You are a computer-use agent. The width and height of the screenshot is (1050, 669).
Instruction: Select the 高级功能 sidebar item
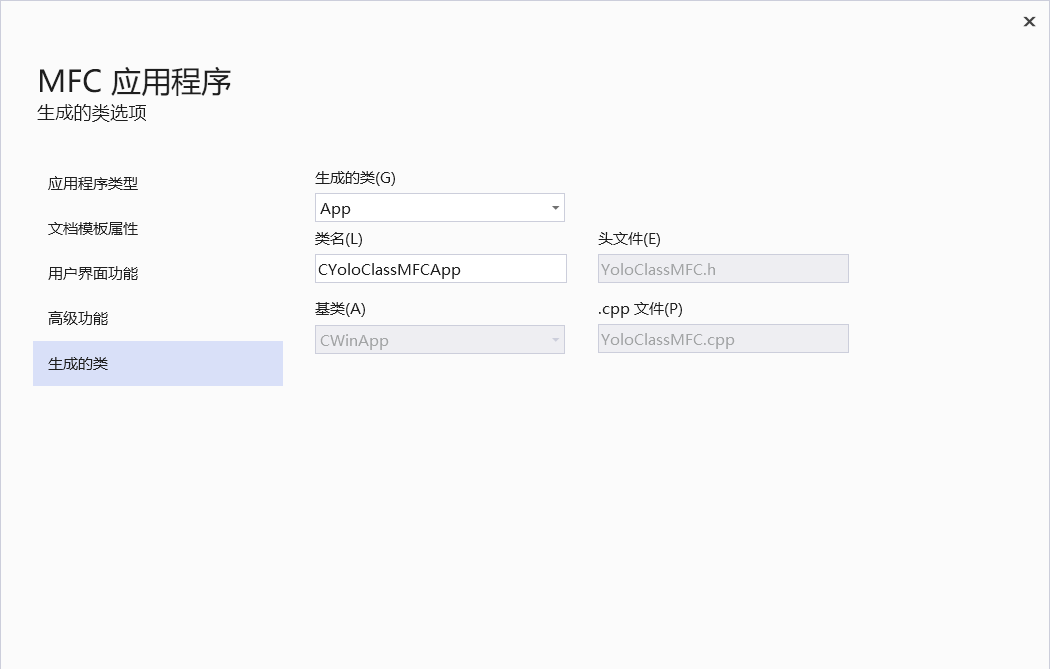coord(78,319)
